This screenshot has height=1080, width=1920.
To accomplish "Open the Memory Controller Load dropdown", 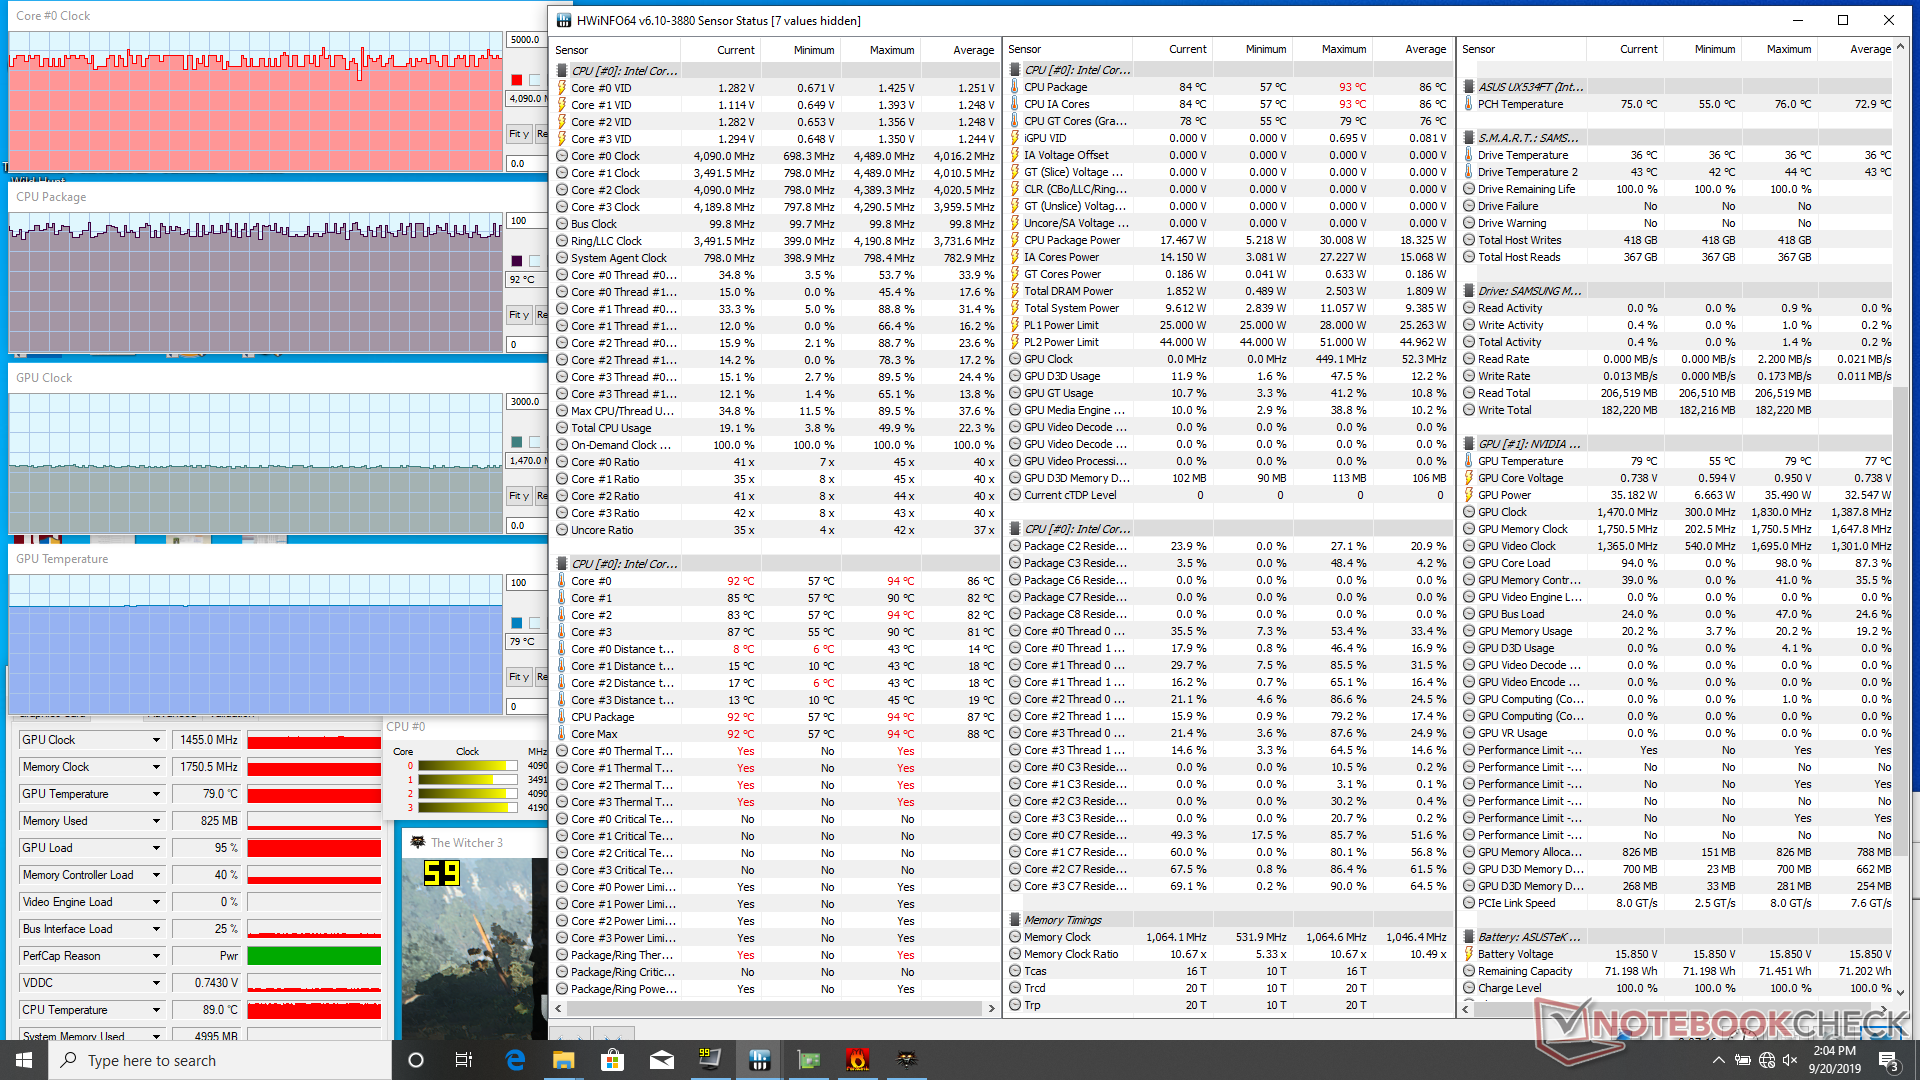I will click(156, 875).
